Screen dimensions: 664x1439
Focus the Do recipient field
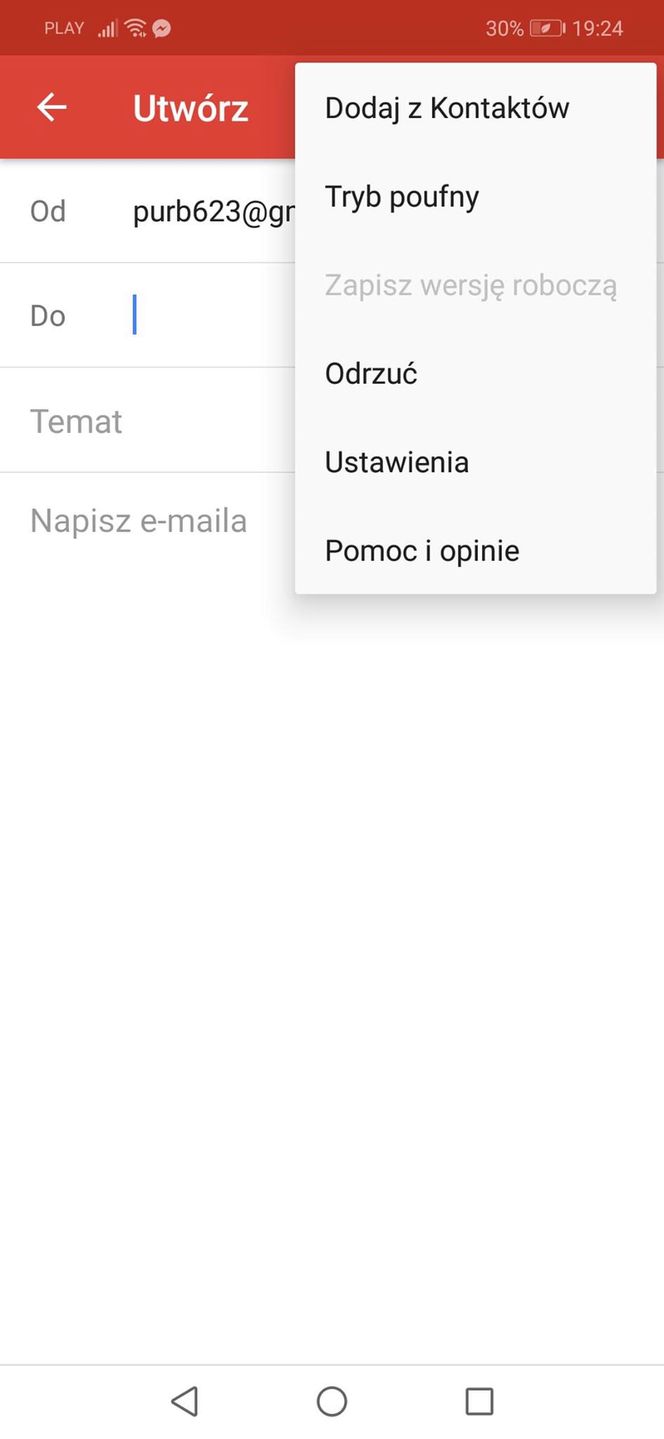tap(150, 315)
